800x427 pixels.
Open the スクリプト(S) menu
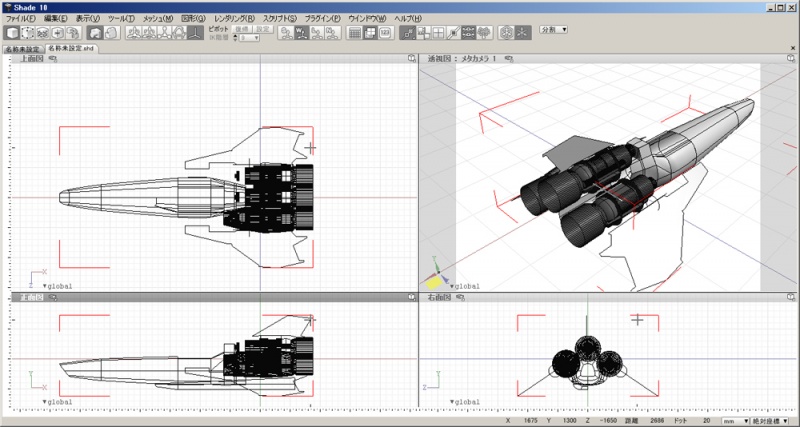click(x=280, y=18)
